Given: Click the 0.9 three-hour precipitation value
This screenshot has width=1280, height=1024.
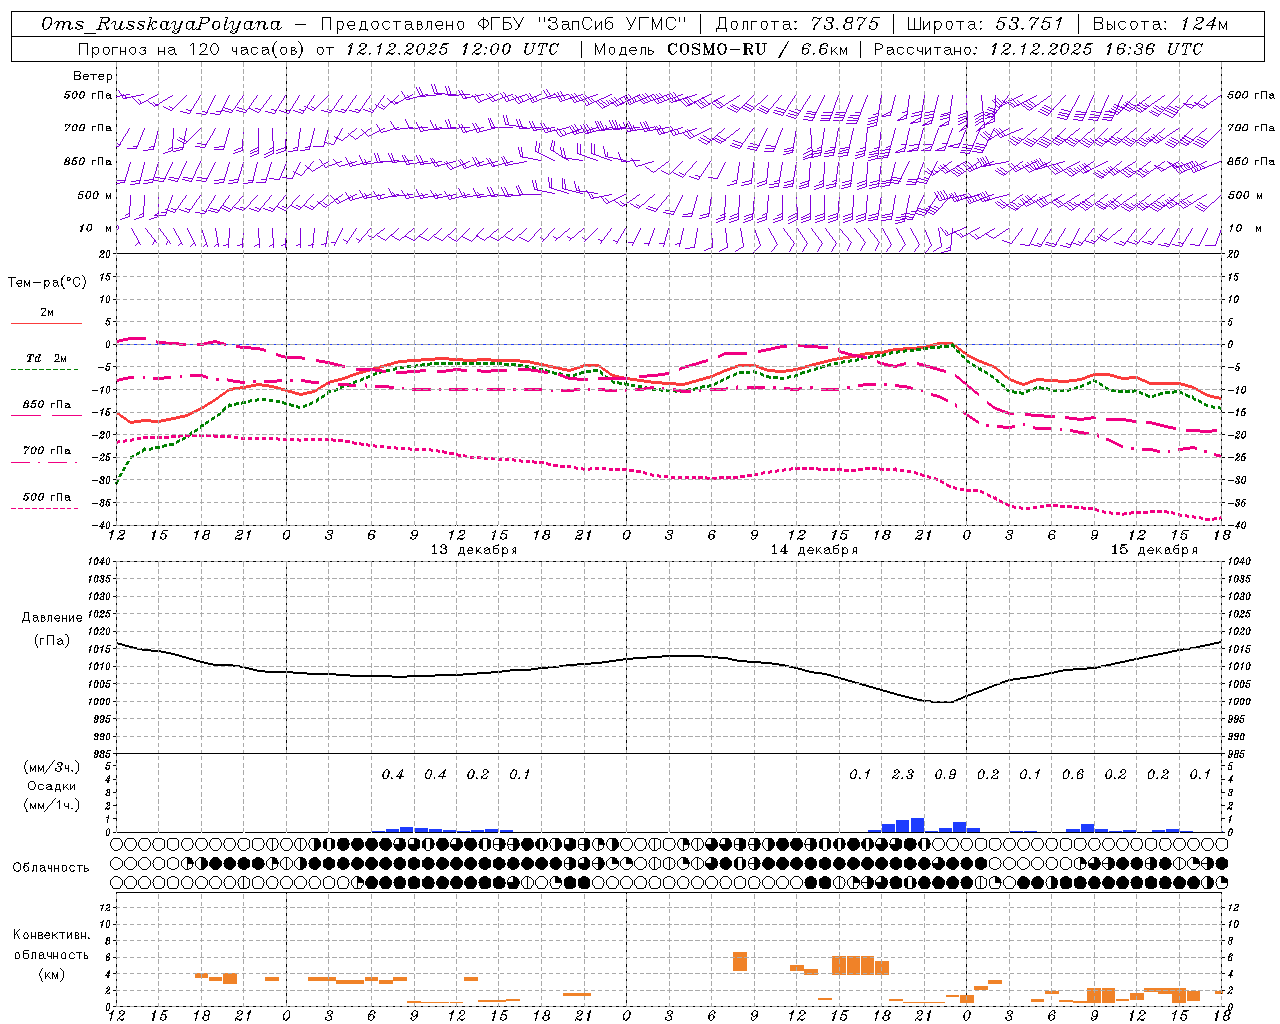Looking at the screenshot, I should coord(945,775).
